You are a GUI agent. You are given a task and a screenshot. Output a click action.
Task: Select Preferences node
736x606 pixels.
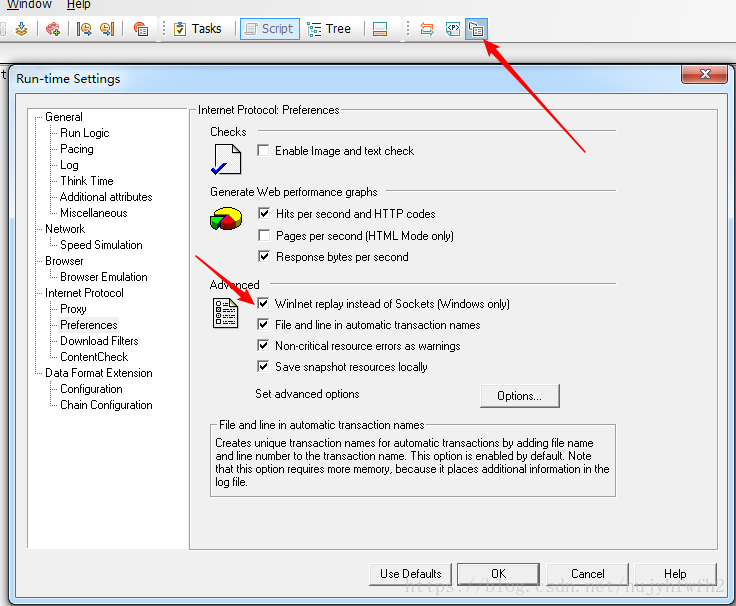click(x=89, y=324)
